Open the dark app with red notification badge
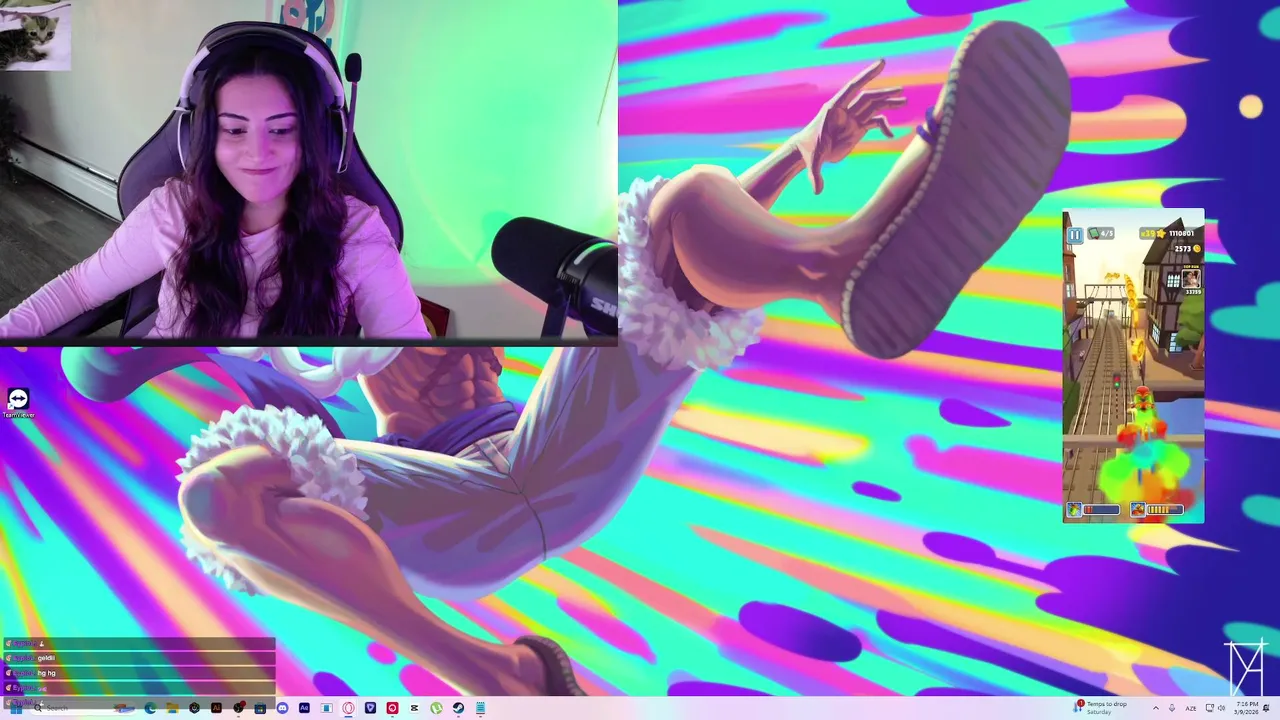Screen dimensions: 1280x720 [238, 708]
